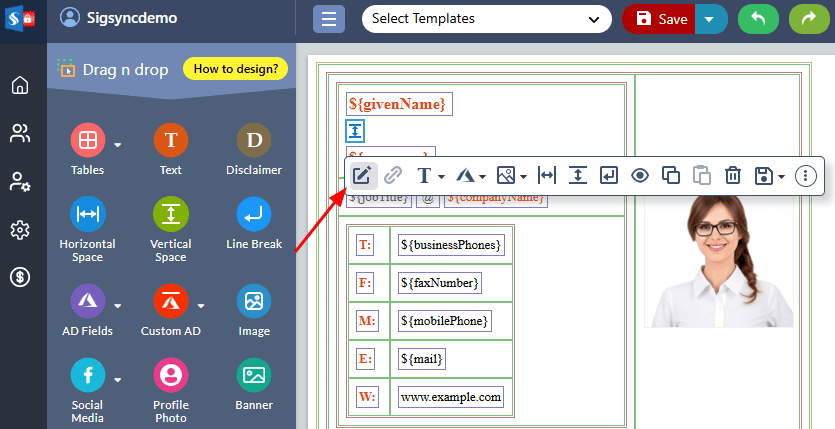
Task: Click the How to design? button
Action: [x=236, y=69]
